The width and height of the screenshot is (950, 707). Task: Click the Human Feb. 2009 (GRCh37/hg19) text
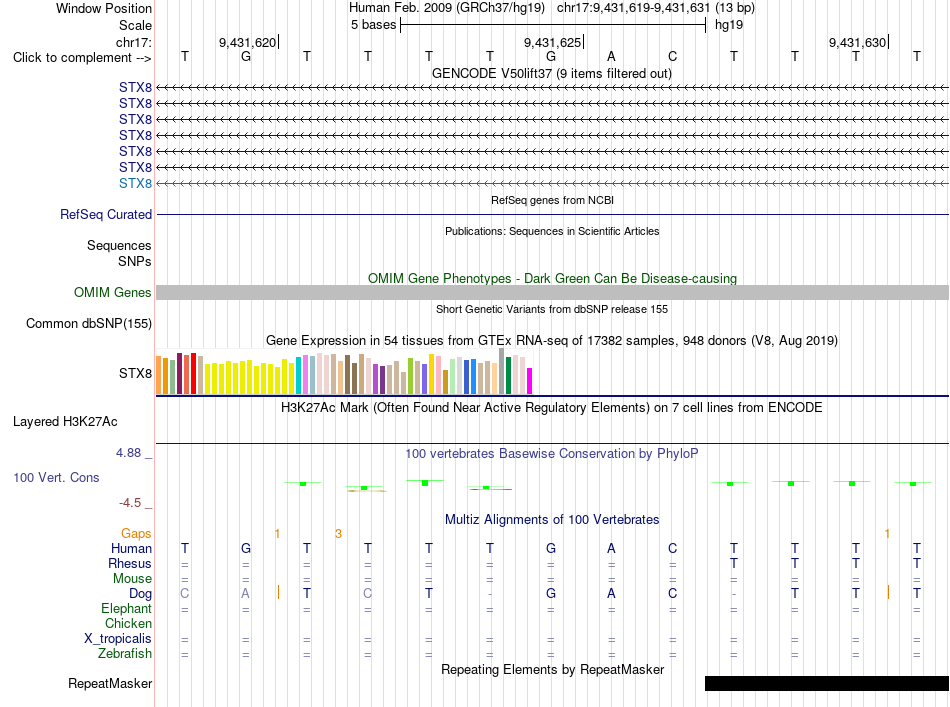447,8
